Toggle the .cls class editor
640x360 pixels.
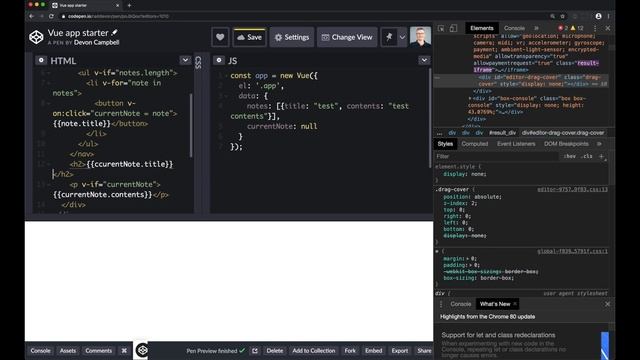pyautogui.click(x=587, y=156)
